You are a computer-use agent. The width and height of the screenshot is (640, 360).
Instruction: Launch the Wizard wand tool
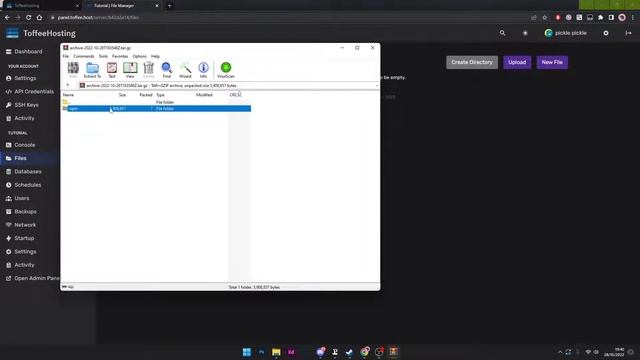tap(185, 70)
